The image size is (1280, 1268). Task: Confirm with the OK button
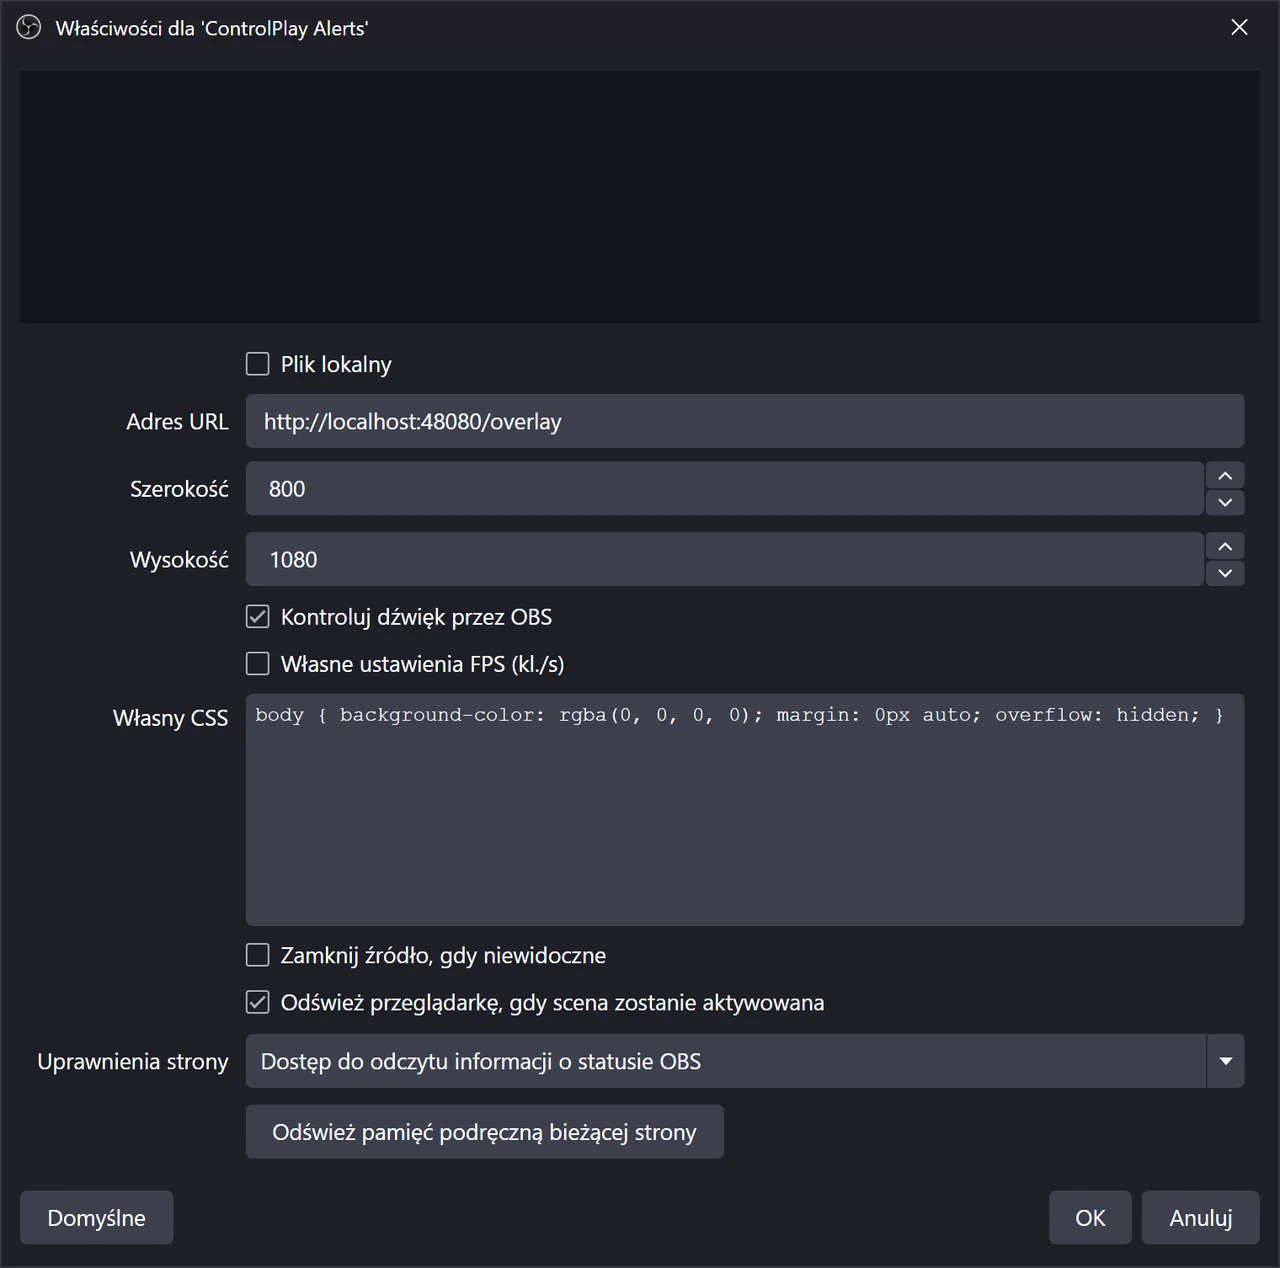tap(1090, 1217)
